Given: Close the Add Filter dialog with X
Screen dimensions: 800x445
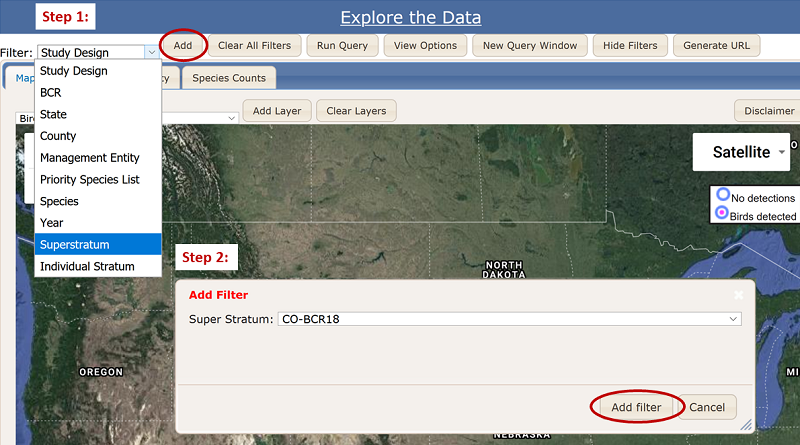Looking at the screenshot, I should click(738, 295).
